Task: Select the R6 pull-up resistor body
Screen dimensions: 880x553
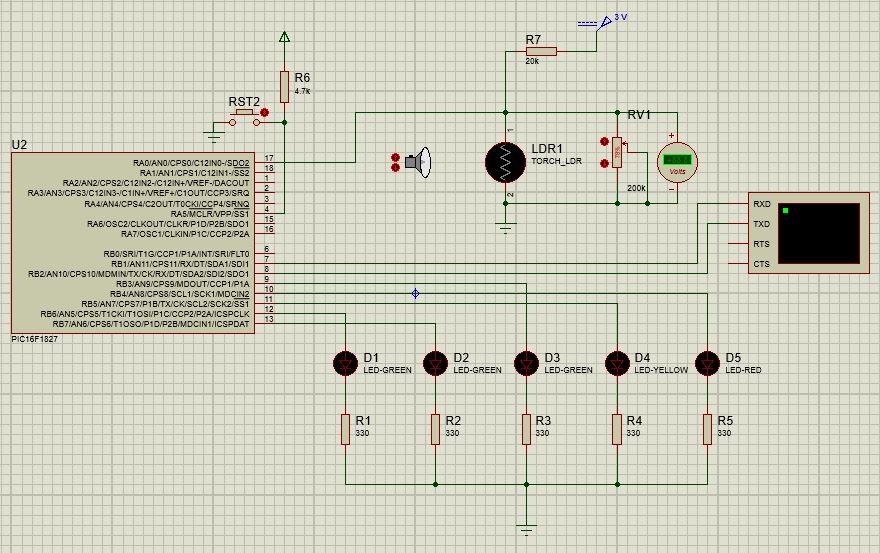Action: click(x=285, y=87)
